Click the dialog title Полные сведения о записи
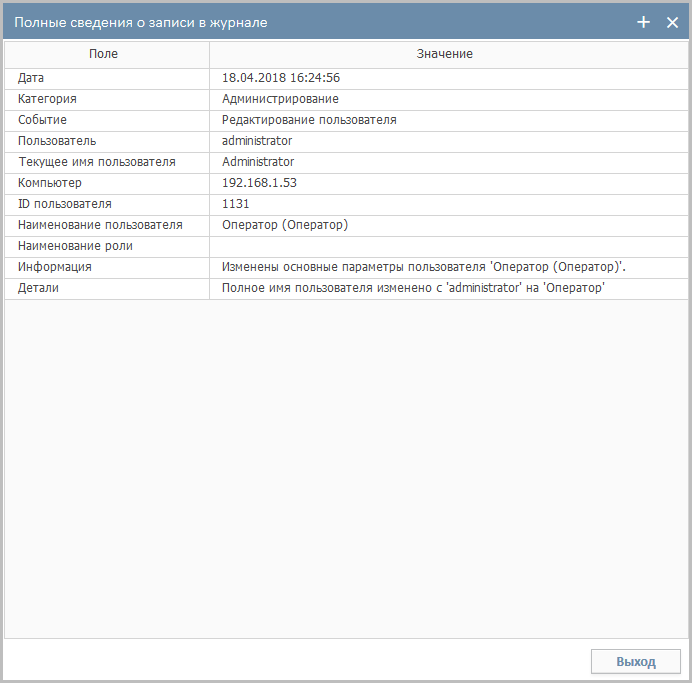Image resolution: width=692 pixels, height=683 pixels. [140, 22]
